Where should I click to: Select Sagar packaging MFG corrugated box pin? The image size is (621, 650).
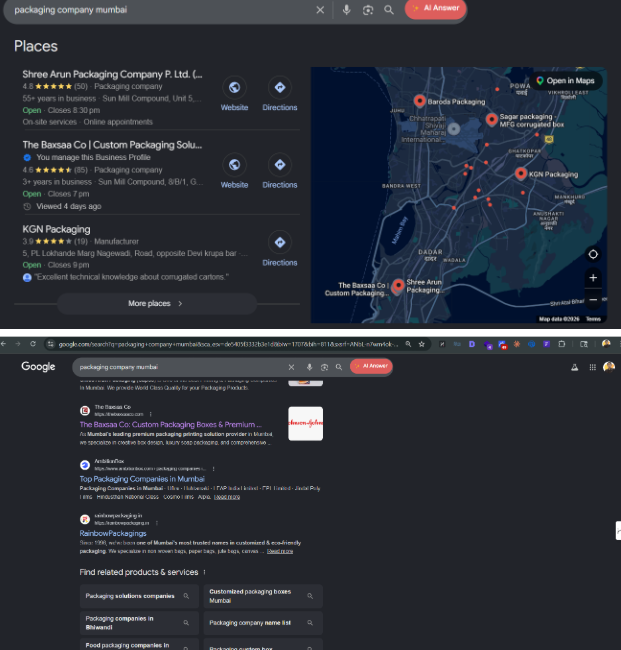pyautogui.click(x=492, y=120)
